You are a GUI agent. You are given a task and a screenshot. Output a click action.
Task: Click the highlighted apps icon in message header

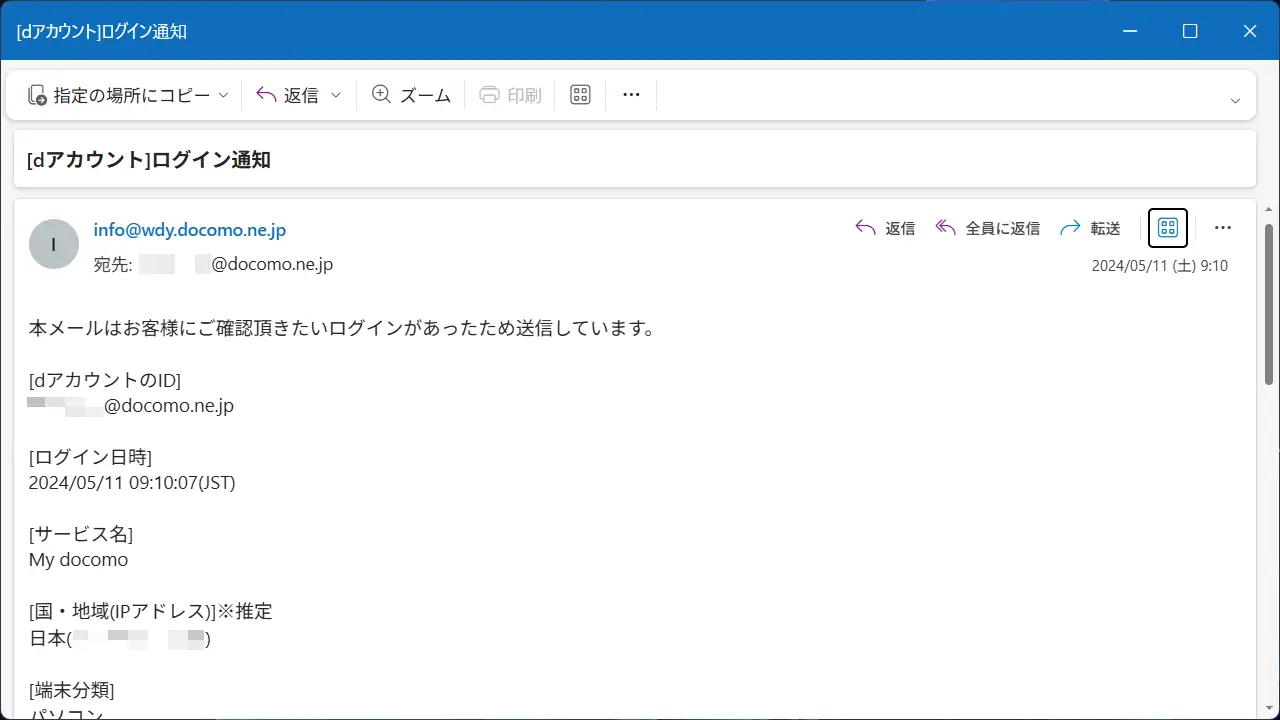1168,228
